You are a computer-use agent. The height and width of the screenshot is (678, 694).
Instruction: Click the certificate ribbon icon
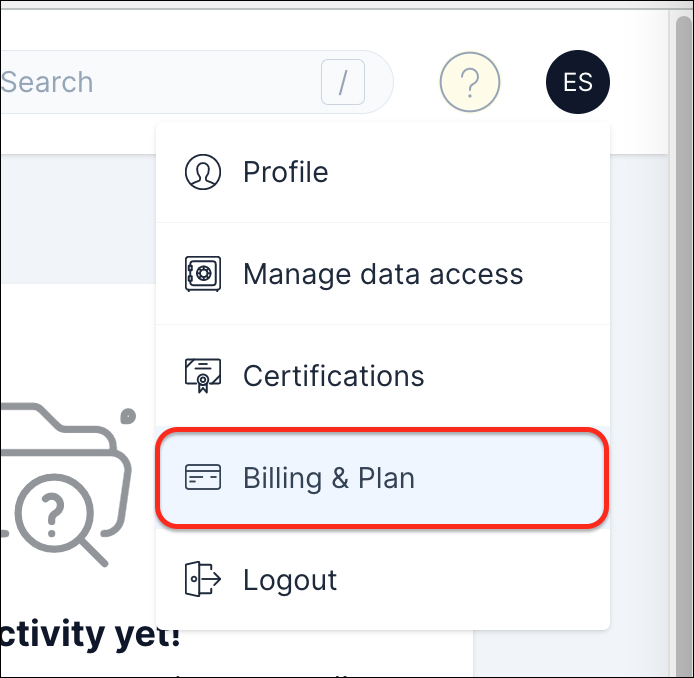click(x=203, y=377)
